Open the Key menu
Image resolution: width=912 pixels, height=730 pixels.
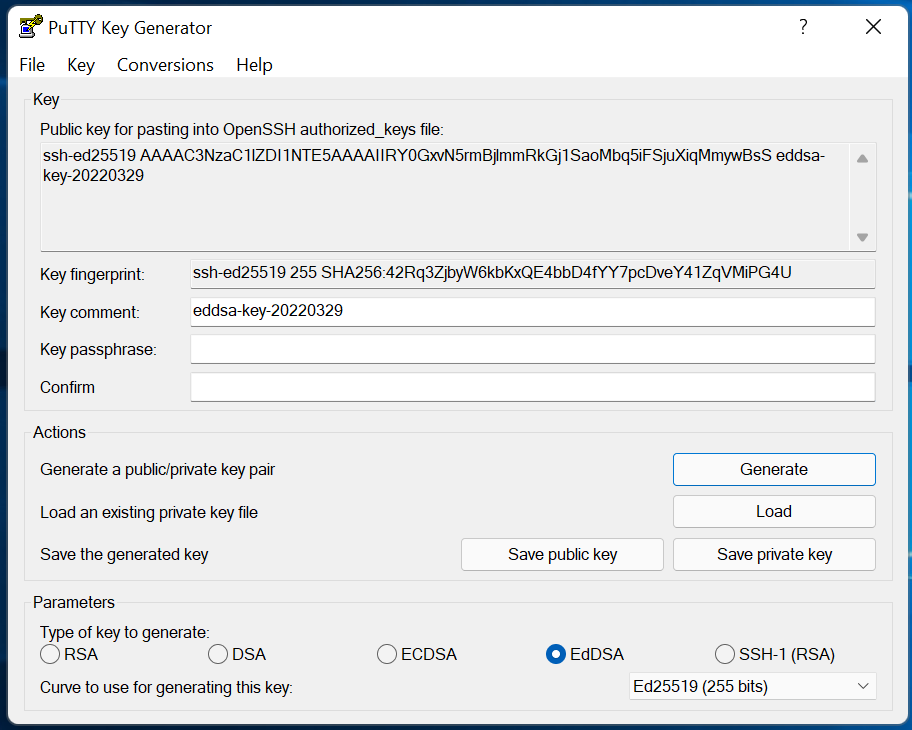pyautogui.click(x=80, y=65)
